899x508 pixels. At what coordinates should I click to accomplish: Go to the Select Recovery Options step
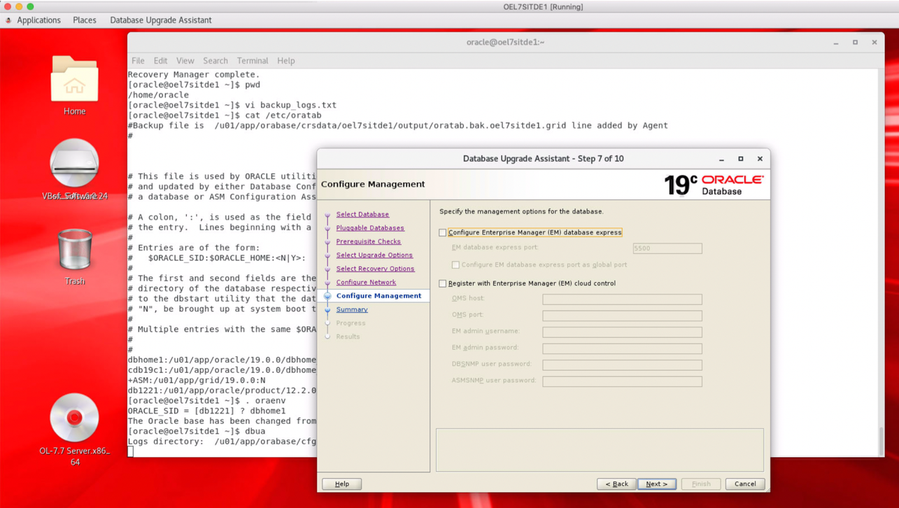375,269
